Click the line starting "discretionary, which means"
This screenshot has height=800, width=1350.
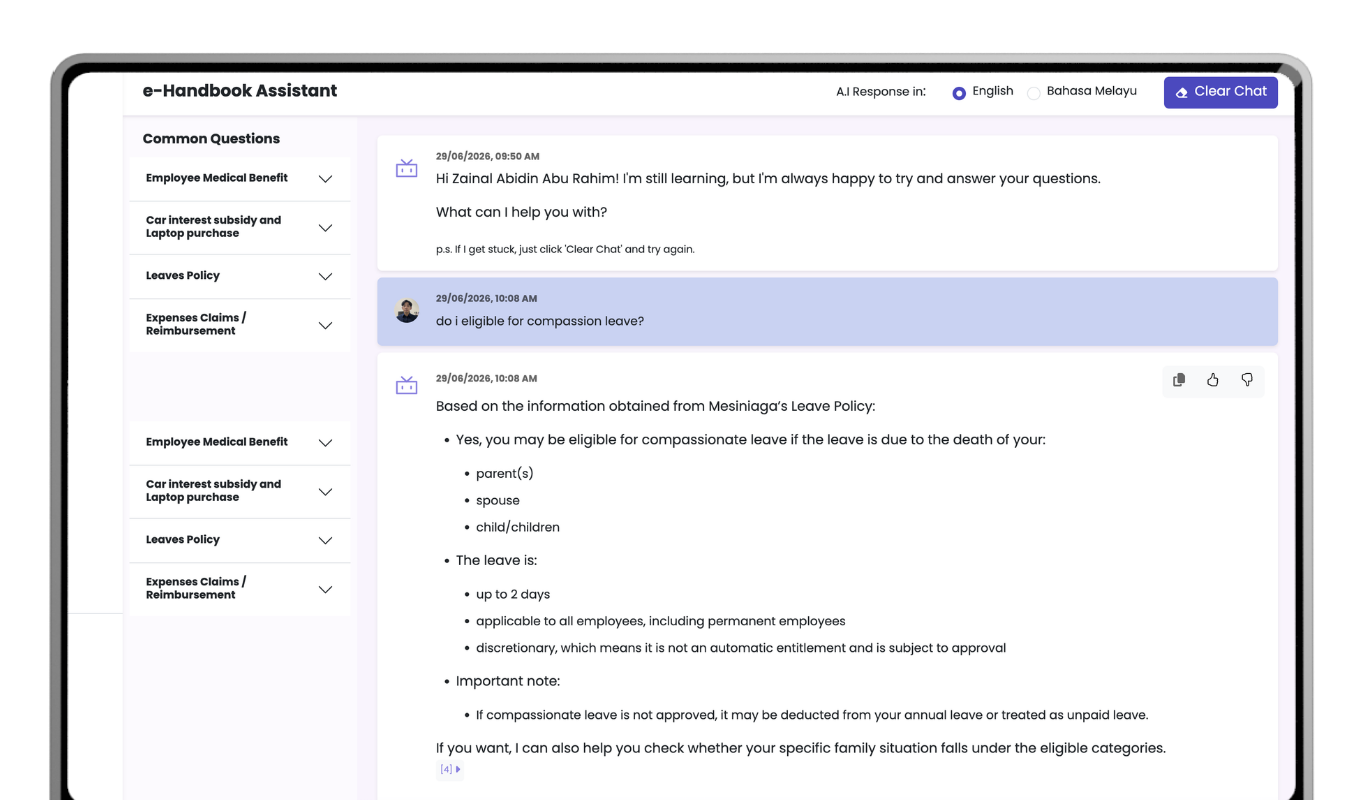point(741,648)
